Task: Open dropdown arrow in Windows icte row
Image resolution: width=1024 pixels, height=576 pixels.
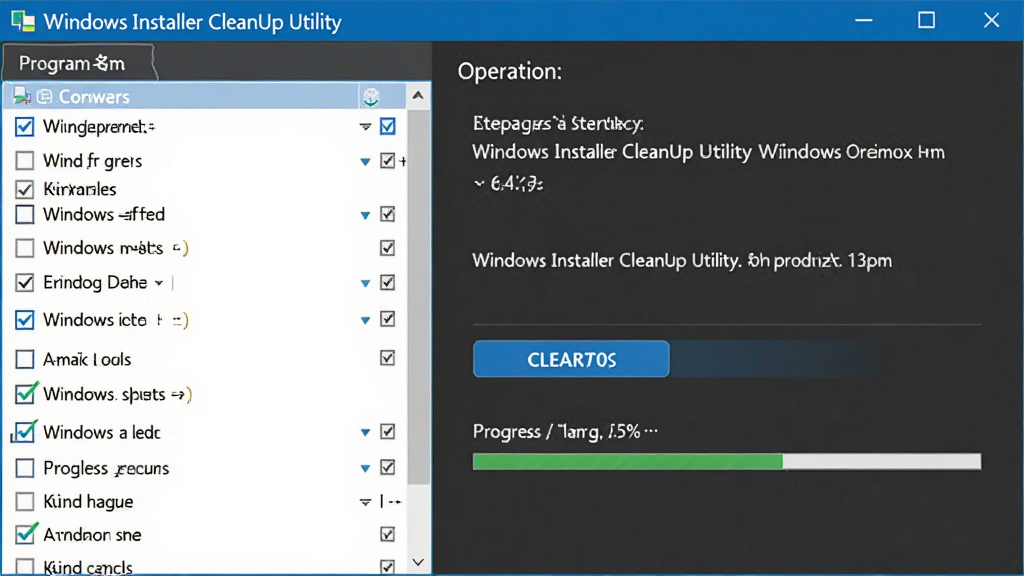Action: coord(365,321)
